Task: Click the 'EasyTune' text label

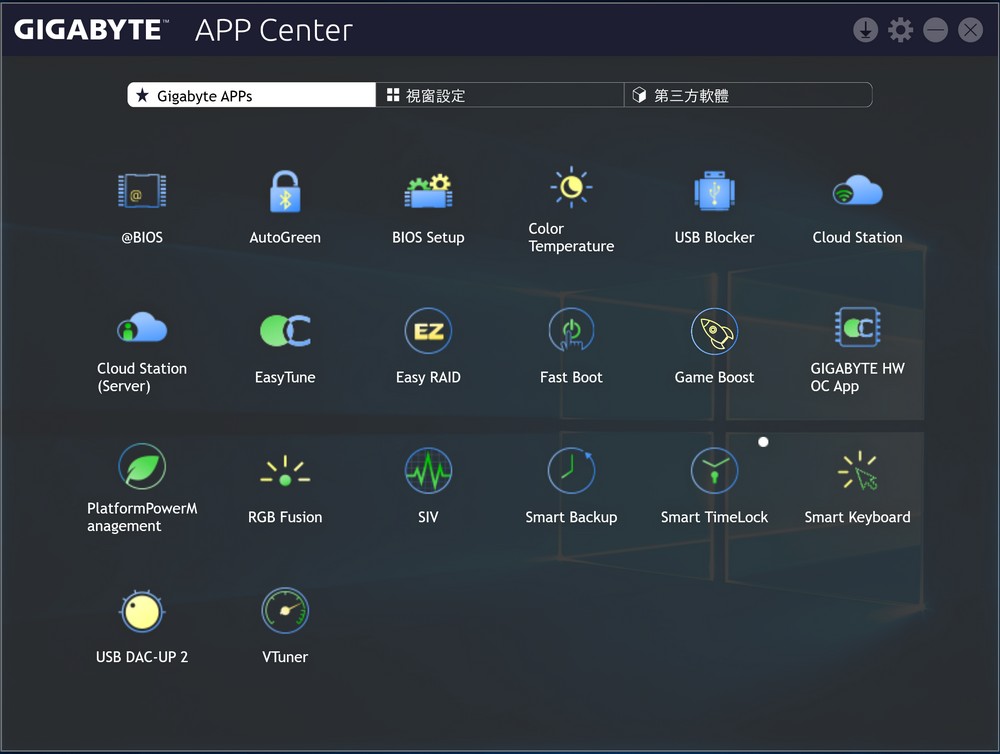Action: pos(285,377)
